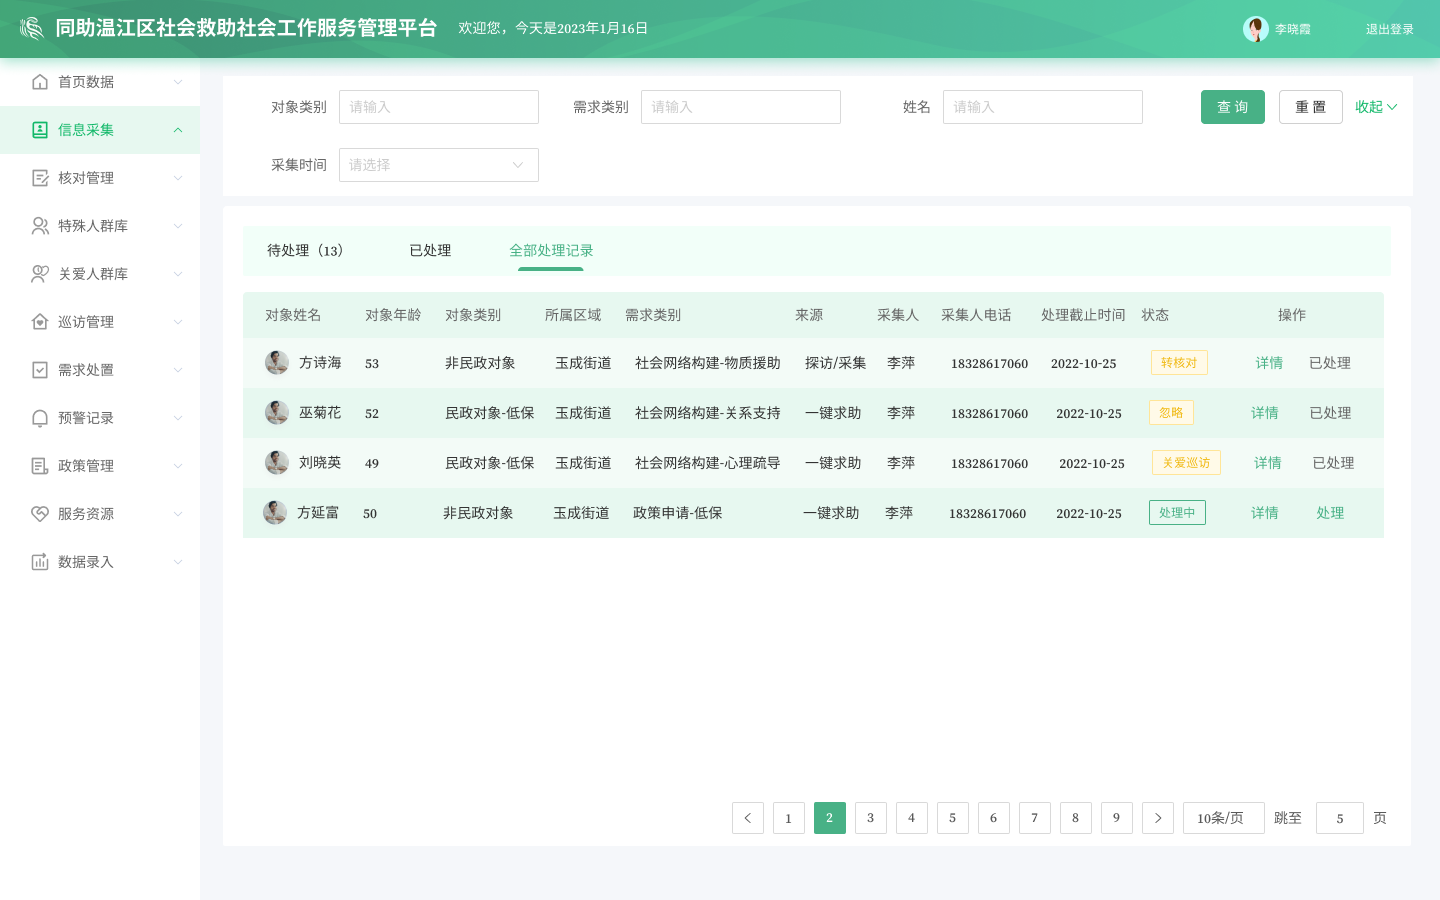Click user avatar of 李晓霞
This screenshot has width=1440, height=900.
tap(1256, 29)
